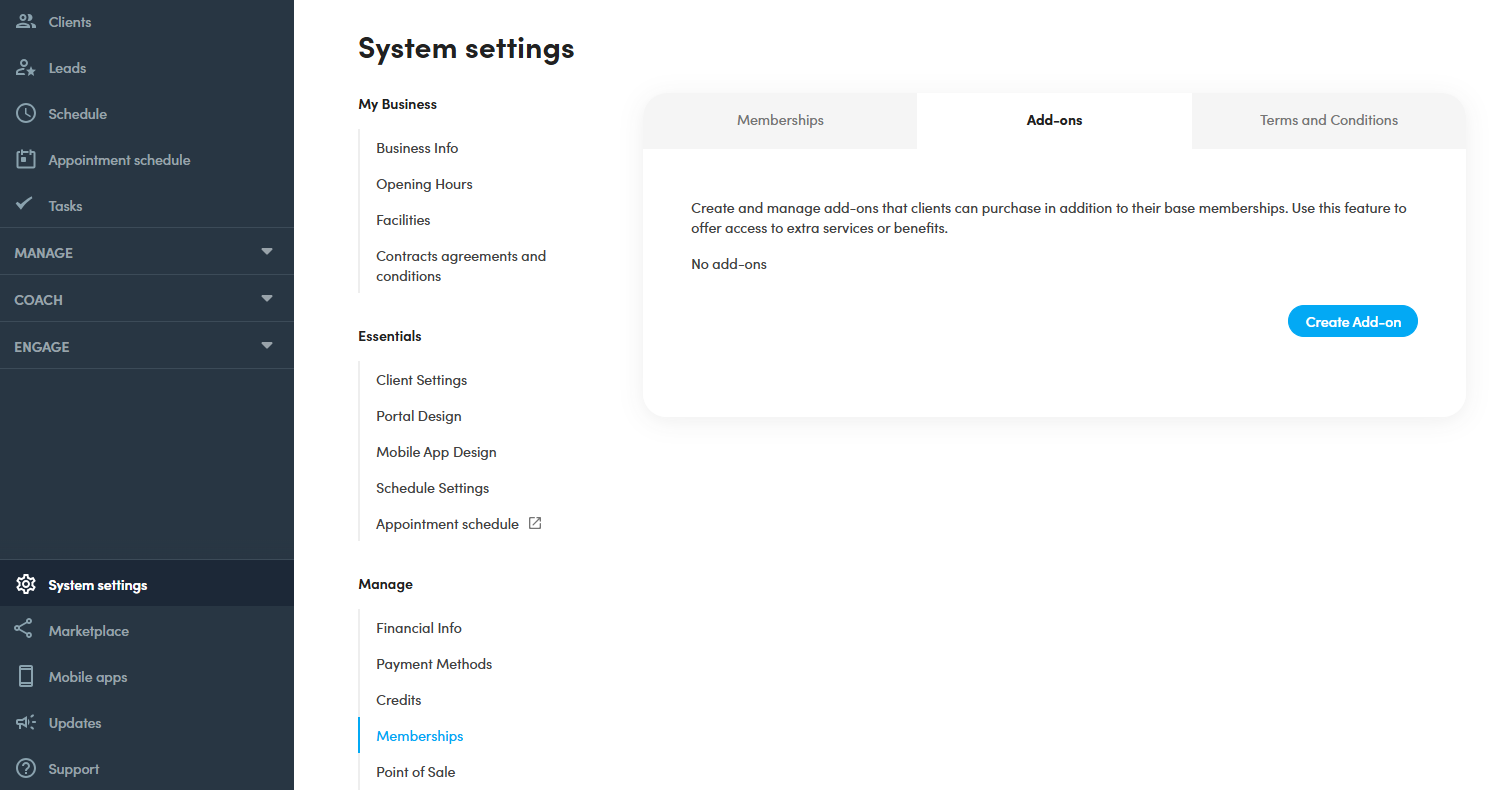This screenshot has height=790, width=1491.
Task: Open Facilities settings page
Action: [403, 220]
